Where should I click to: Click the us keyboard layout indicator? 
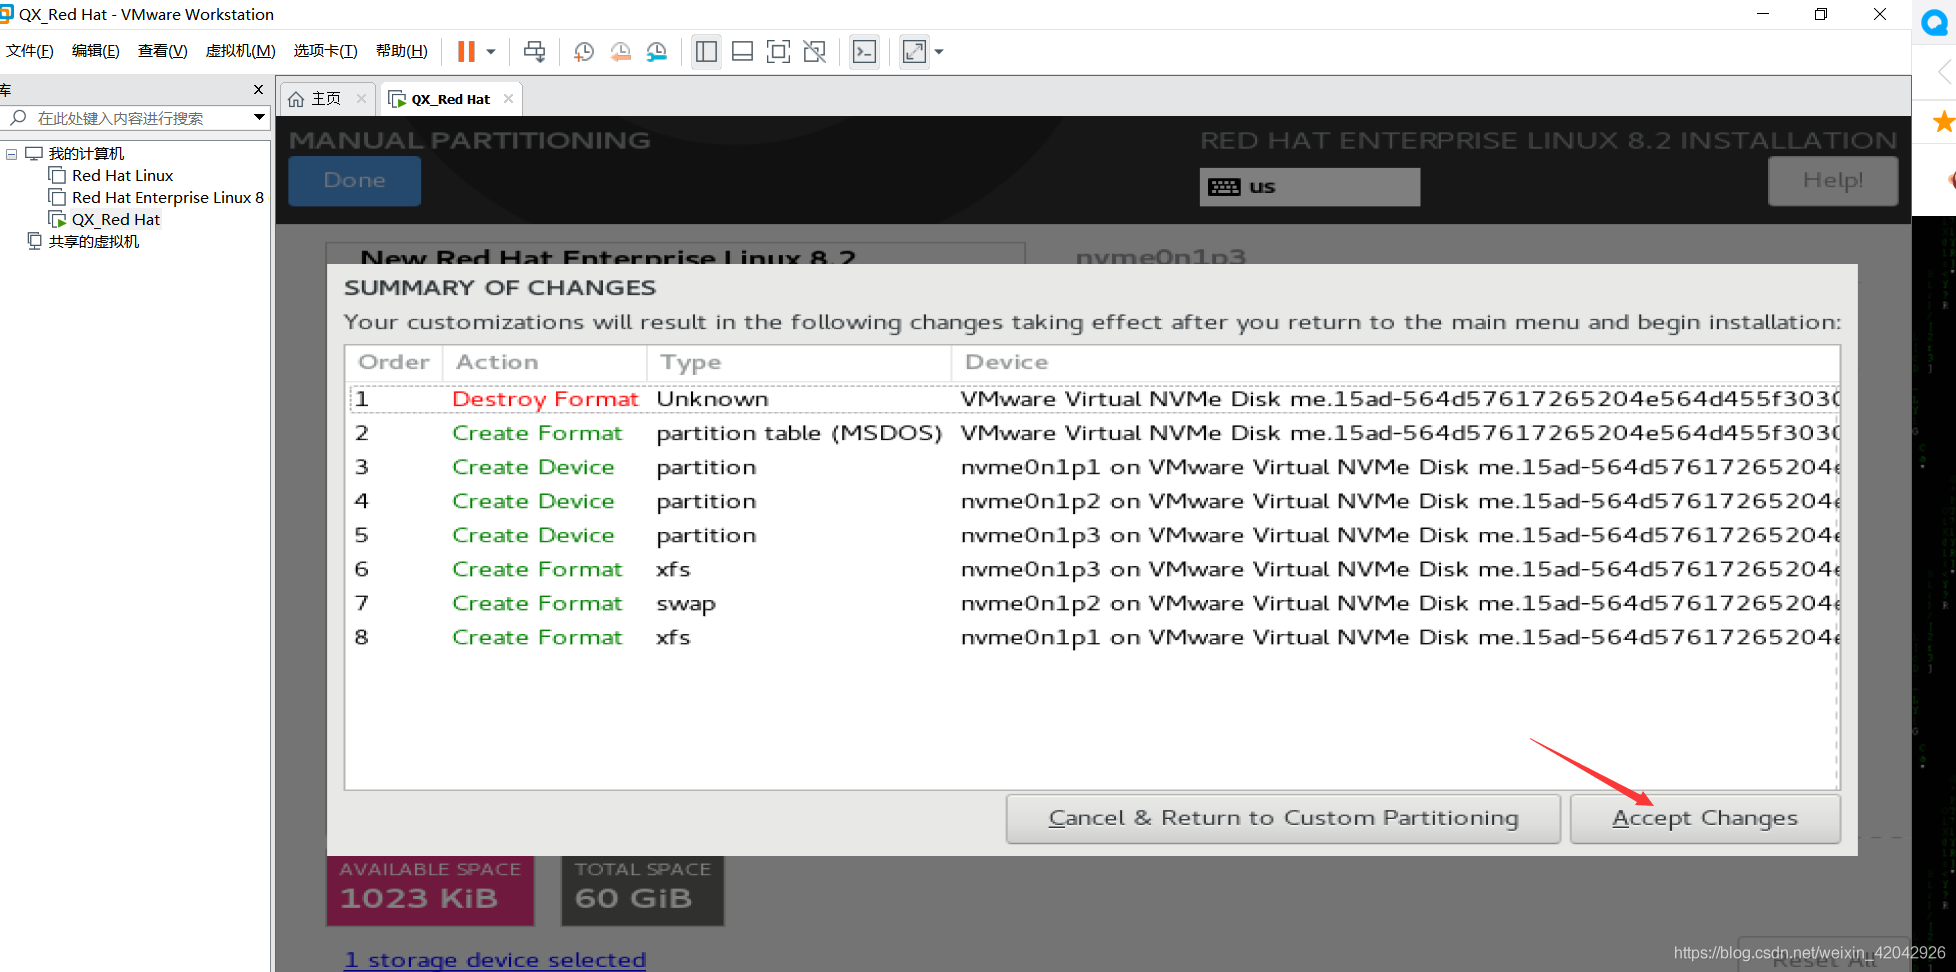(1309, 187)
